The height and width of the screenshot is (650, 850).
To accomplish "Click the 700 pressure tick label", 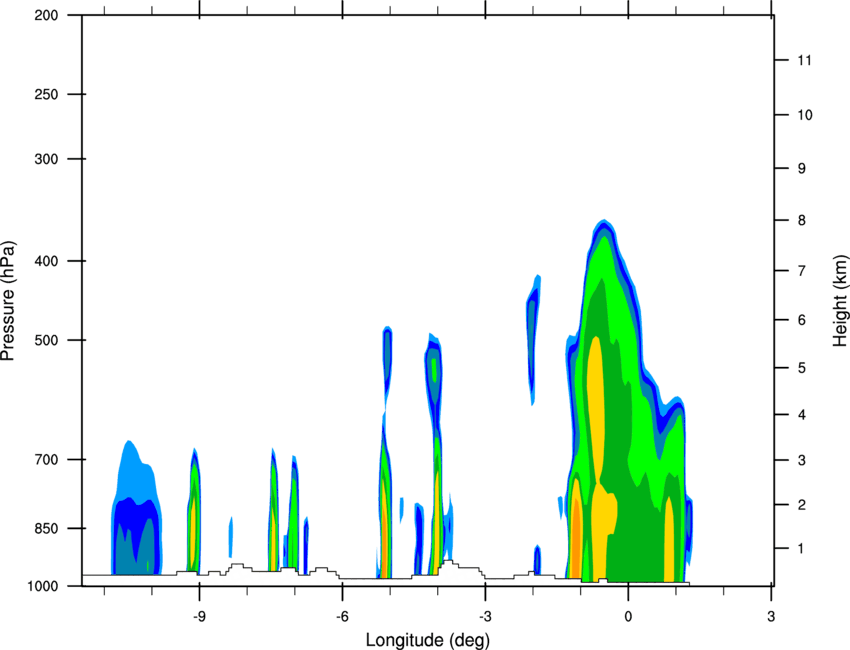I will 46,459.
